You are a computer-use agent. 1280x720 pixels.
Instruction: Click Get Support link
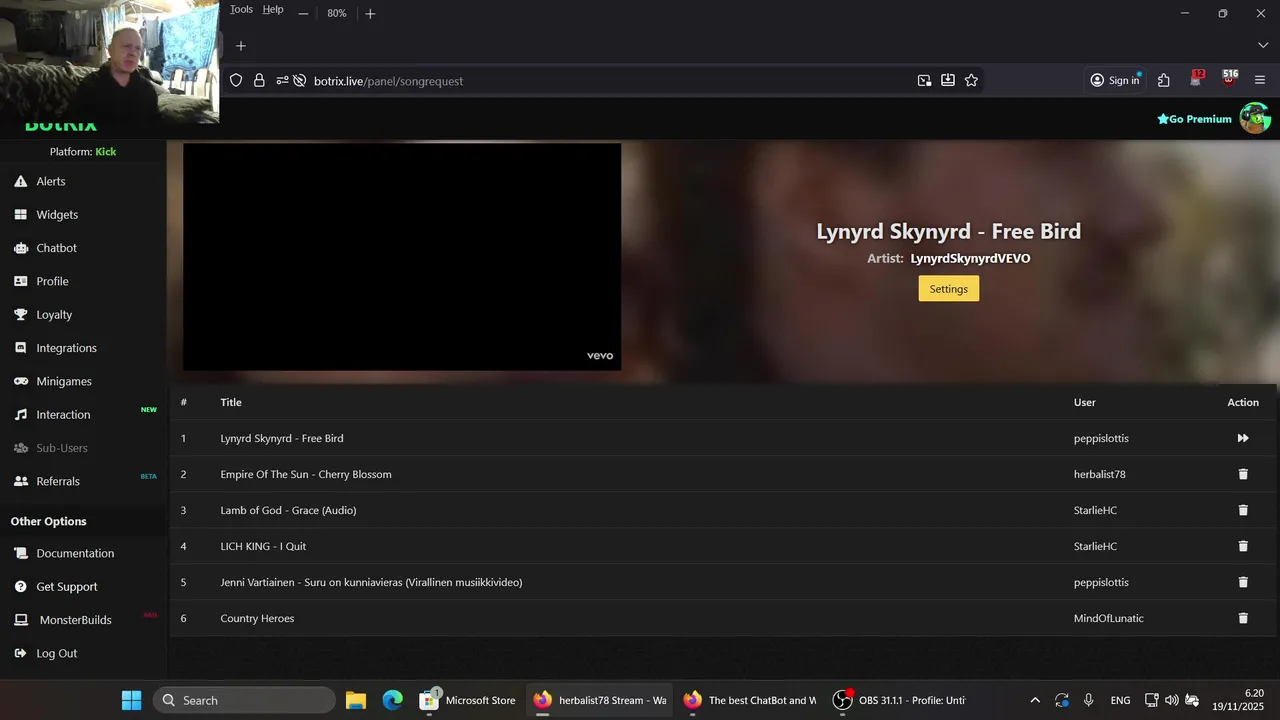[x=67, y=586]
